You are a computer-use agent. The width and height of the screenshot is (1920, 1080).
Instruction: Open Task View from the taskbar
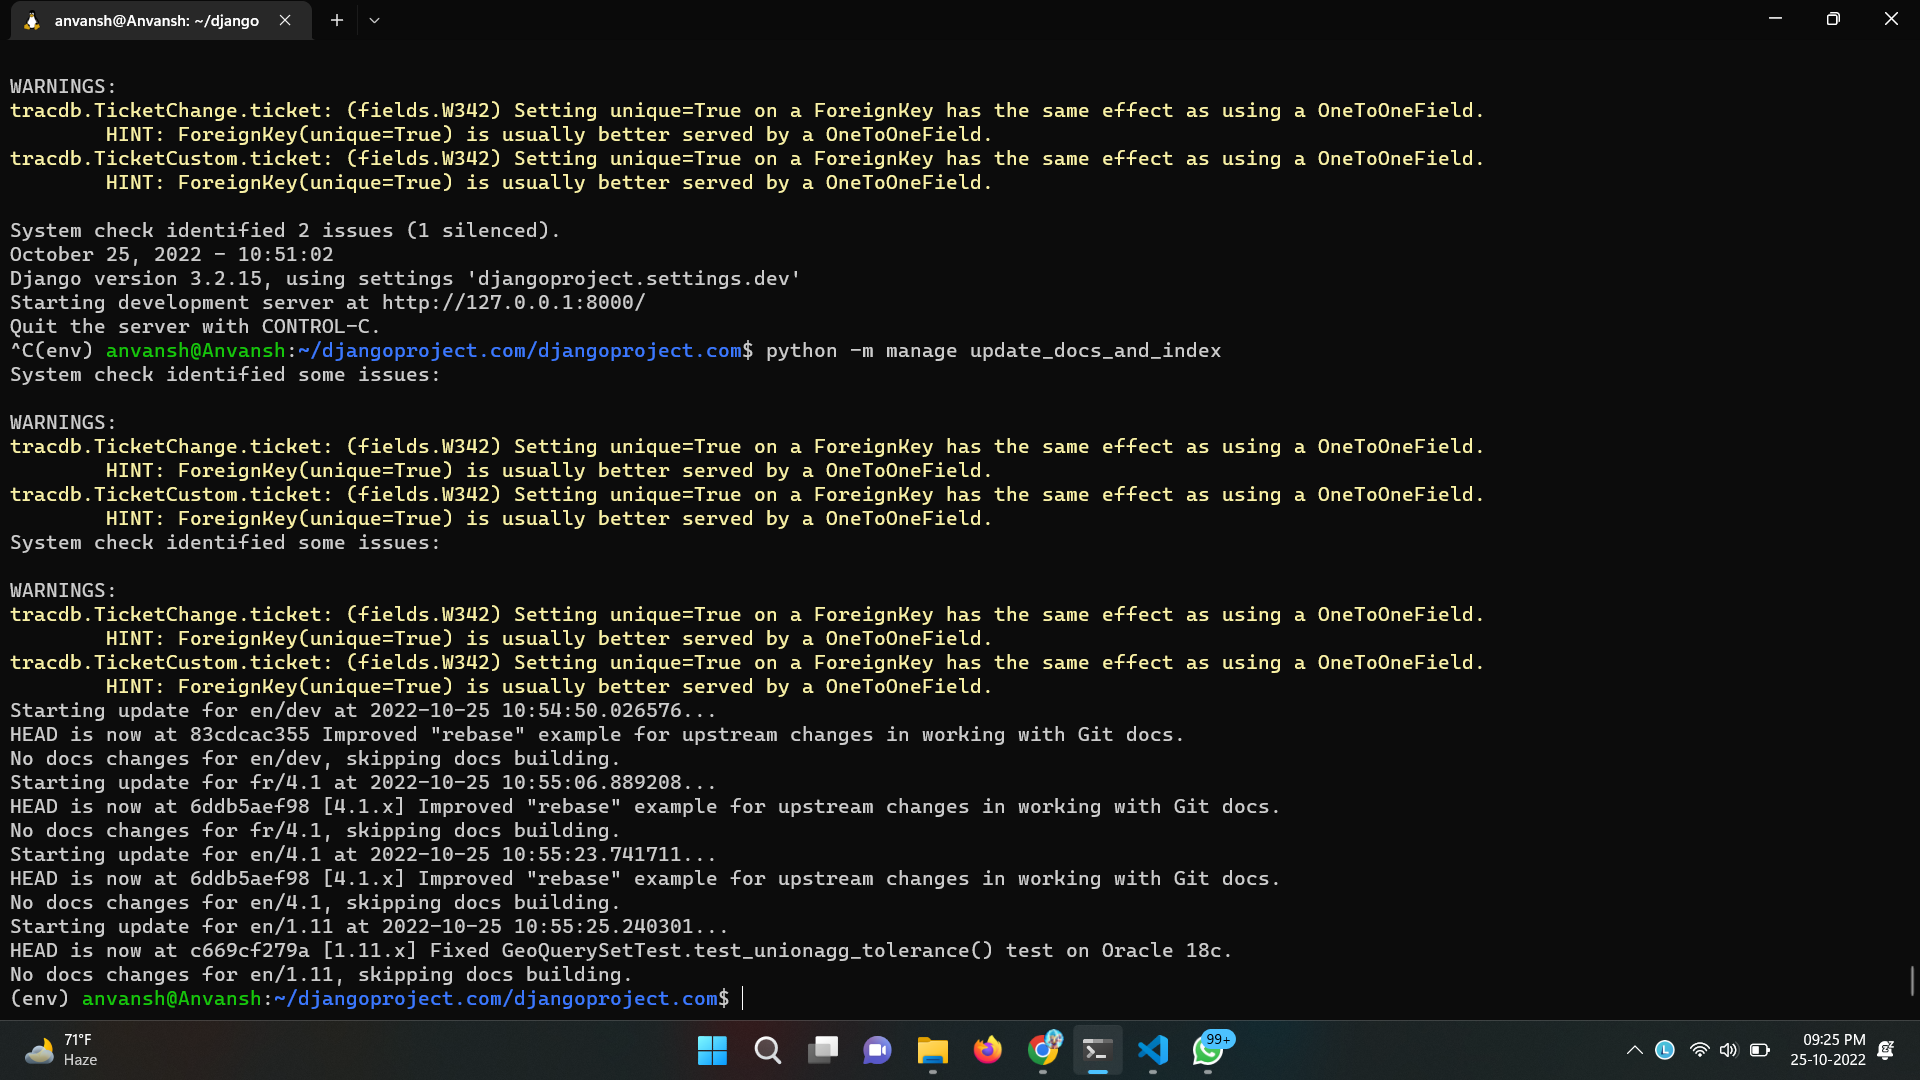(823, 1051)
